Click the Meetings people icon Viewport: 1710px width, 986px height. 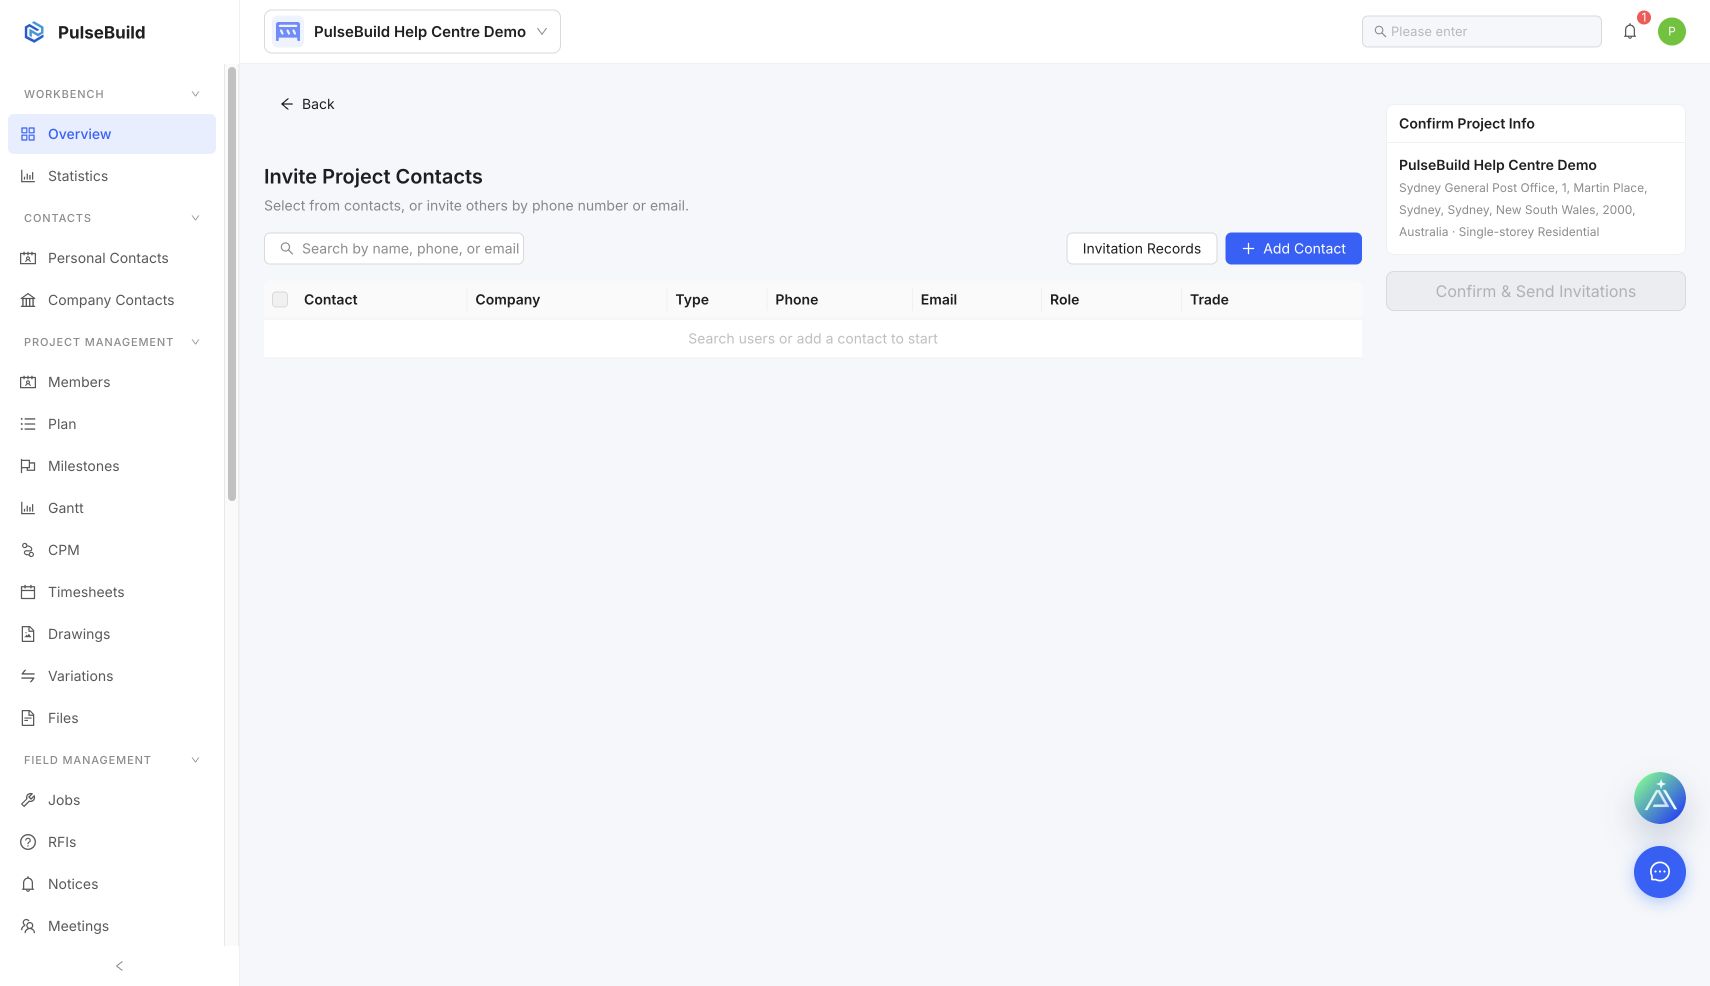click(x=28, y=926)
